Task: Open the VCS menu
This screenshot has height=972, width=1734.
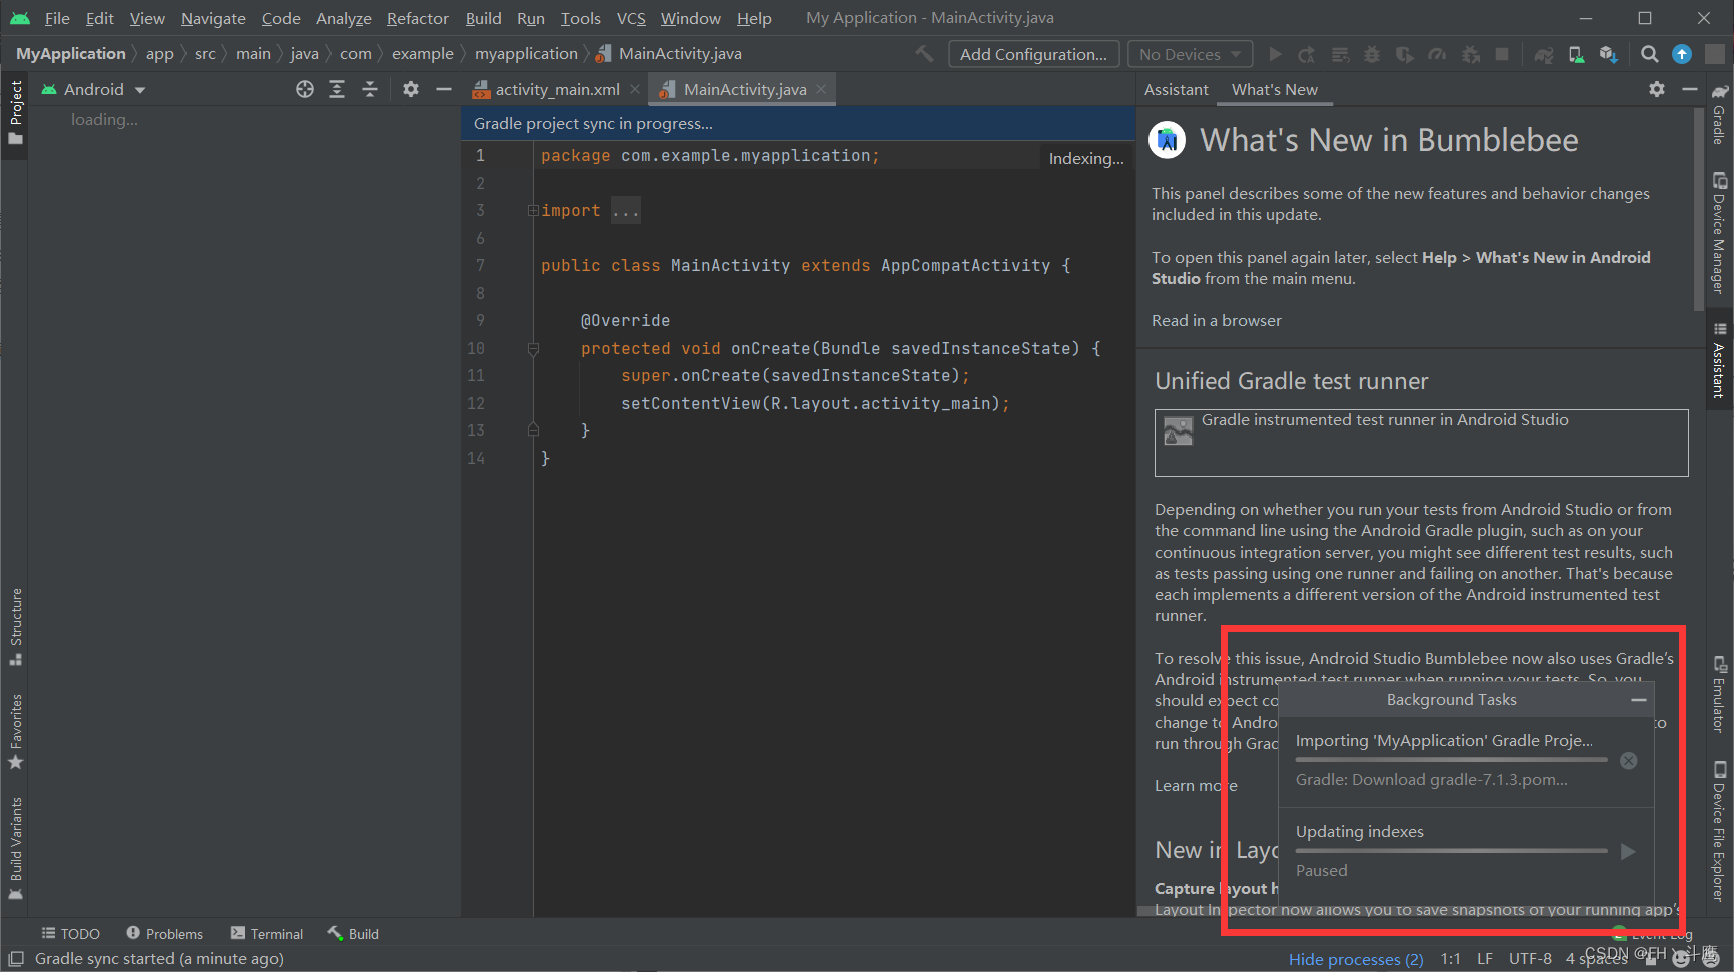Action: (631, 18)
